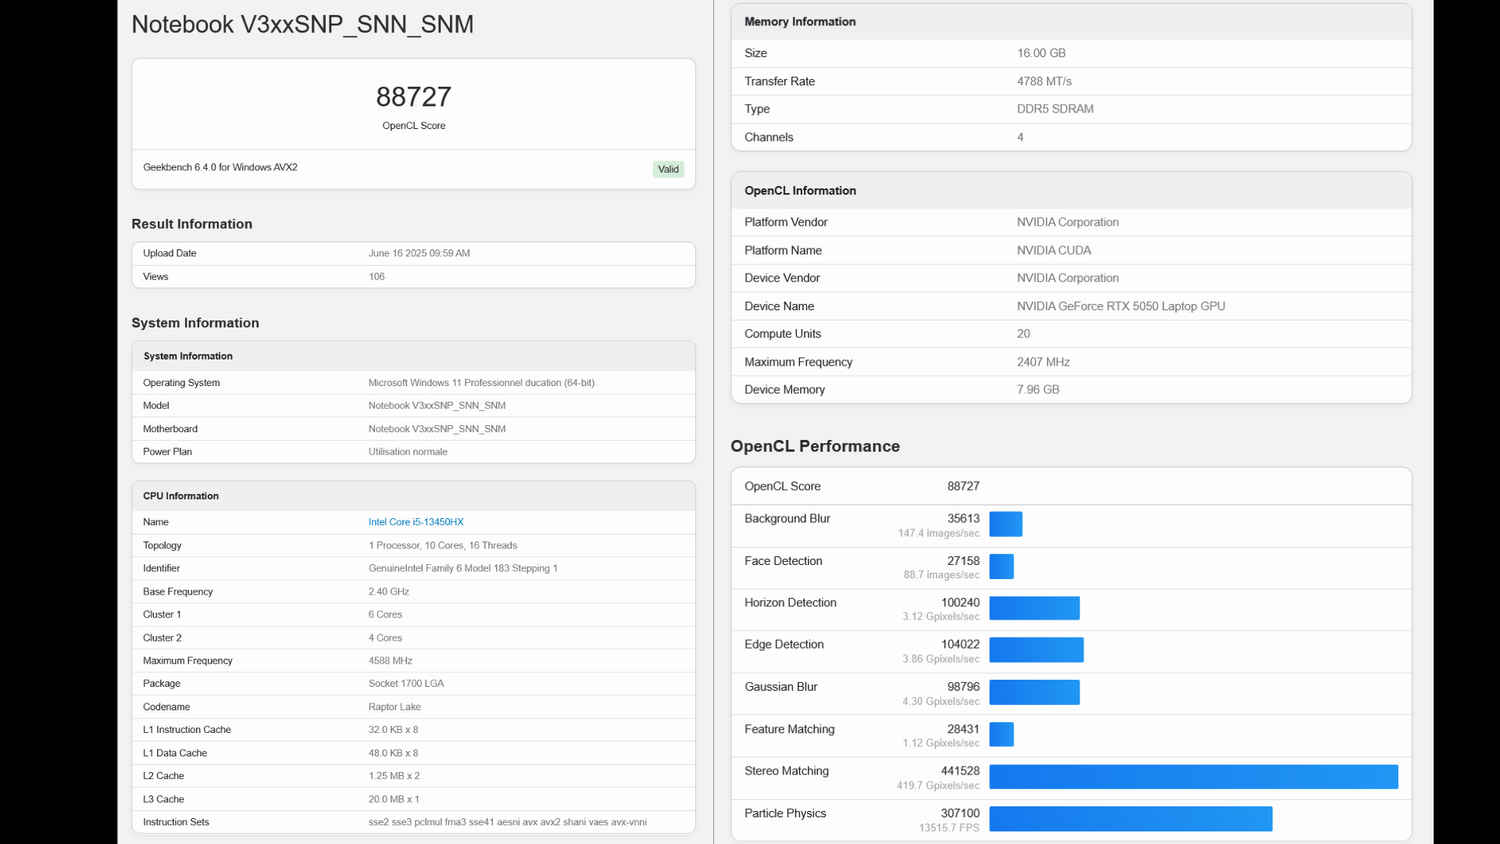Click the Particle Physics performance bar
Viewport: 1500px width, 844px height.
1130,819
